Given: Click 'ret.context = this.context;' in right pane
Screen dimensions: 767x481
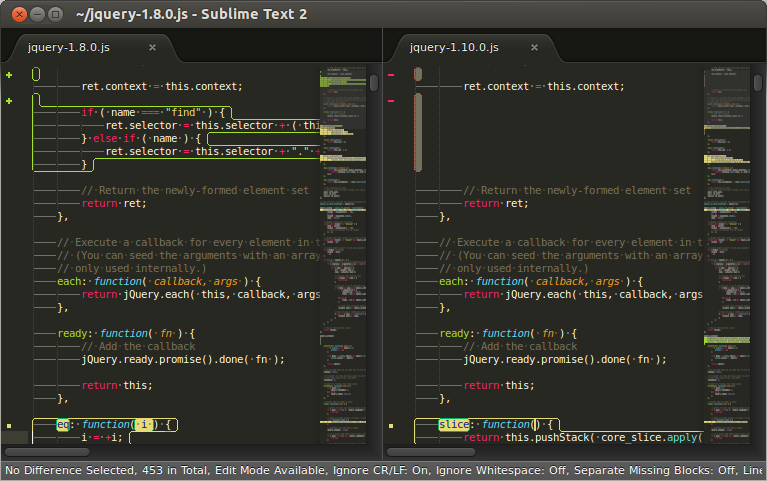Looking at the screenshot, I should click(x=544, y=87).
